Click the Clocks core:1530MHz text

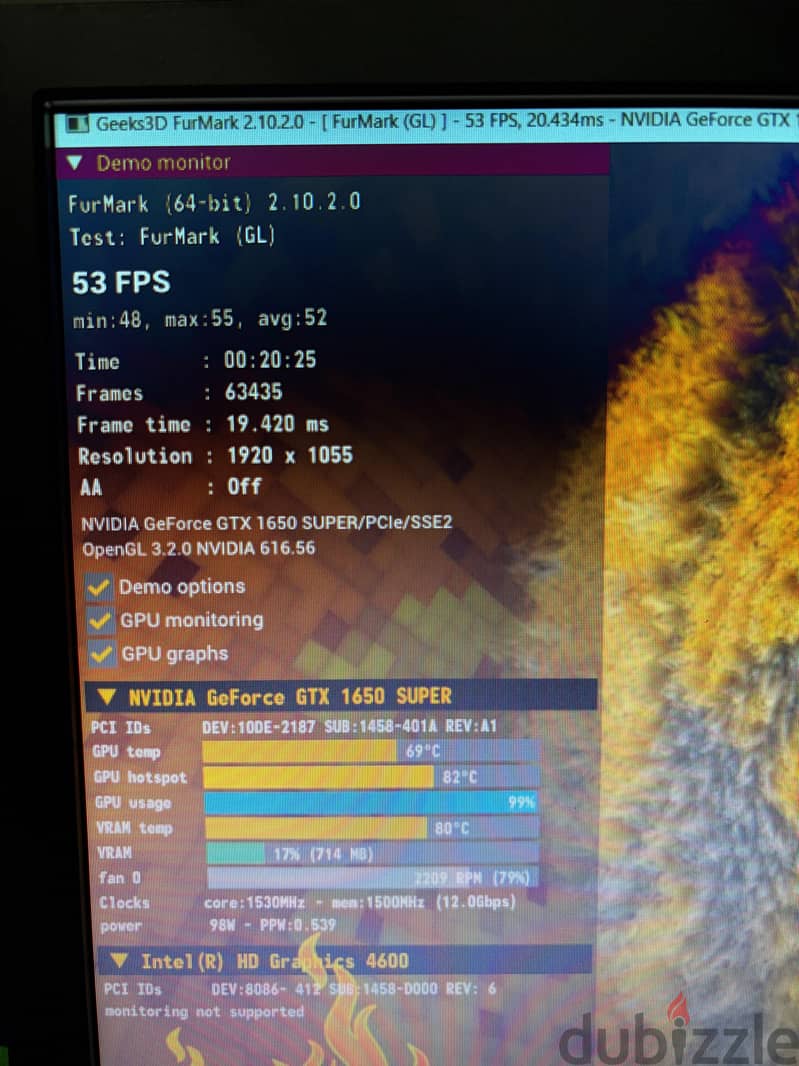360,903
